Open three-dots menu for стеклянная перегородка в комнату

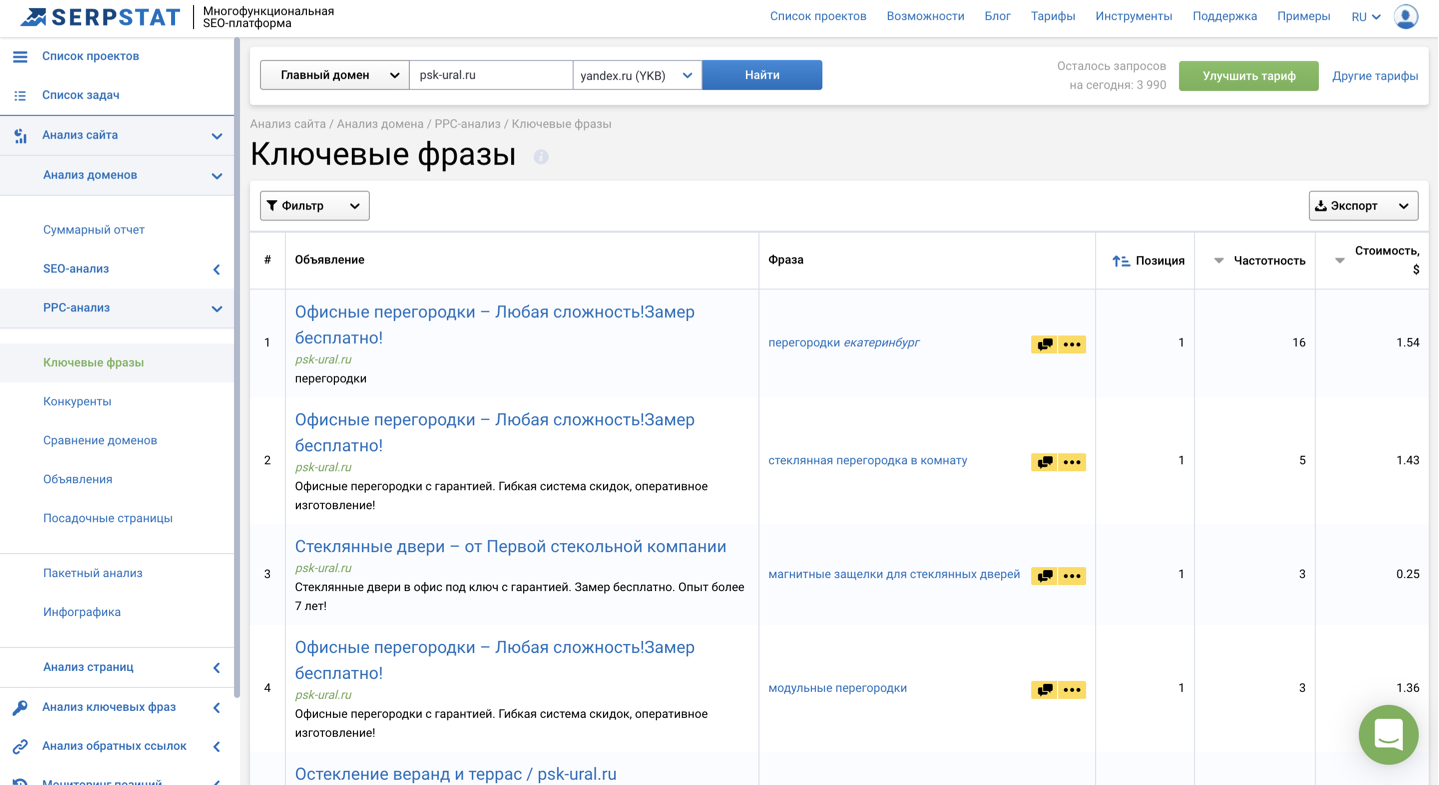coord(1072,462)
